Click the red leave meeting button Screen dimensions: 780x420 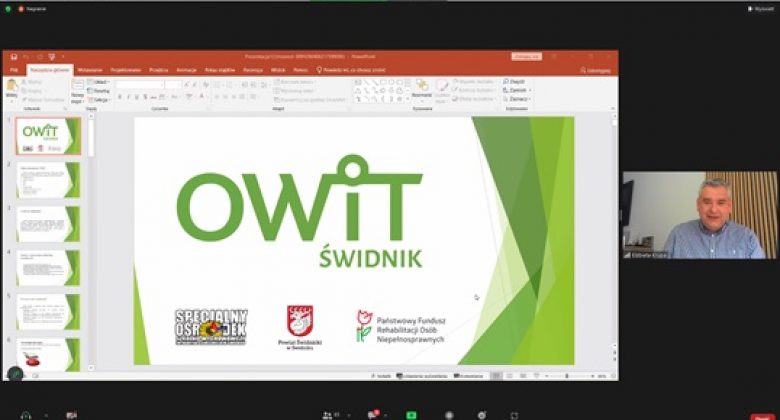coord(761,416)
